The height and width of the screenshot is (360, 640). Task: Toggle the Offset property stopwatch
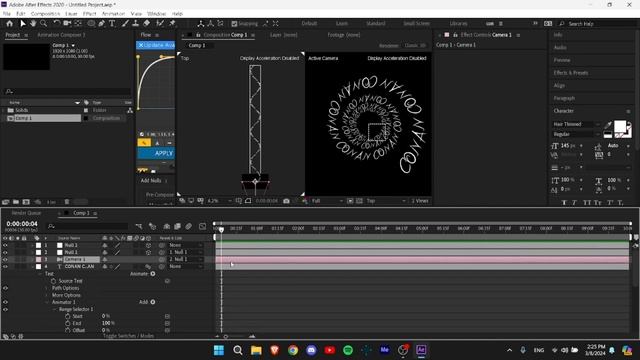tap(68, 330)
